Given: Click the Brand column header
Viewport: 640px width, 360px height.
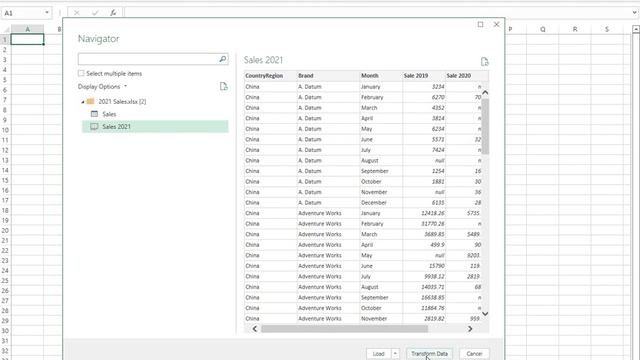Looking at the screenshot, I should click(x=328, y=76).
